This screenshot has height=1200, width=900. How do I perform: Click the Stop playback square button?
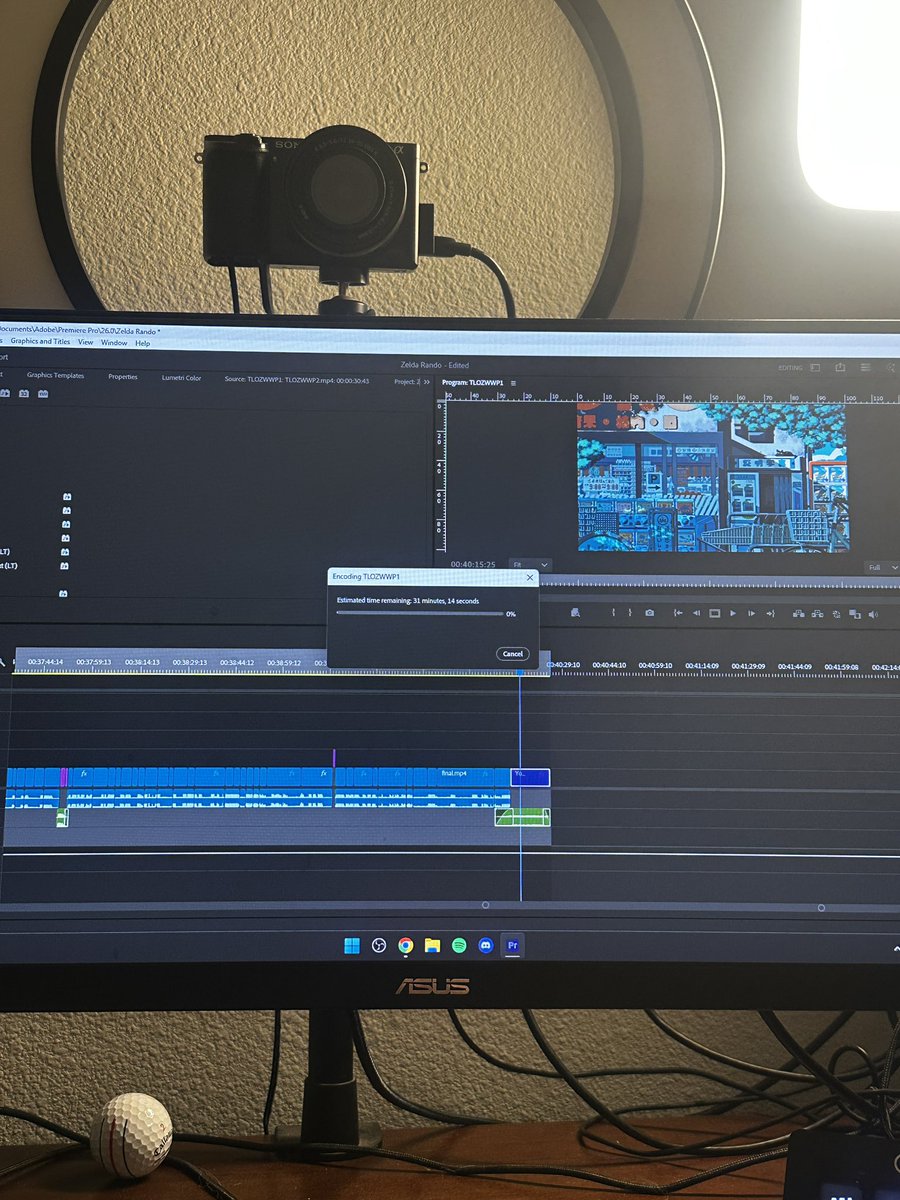[714, 613]
